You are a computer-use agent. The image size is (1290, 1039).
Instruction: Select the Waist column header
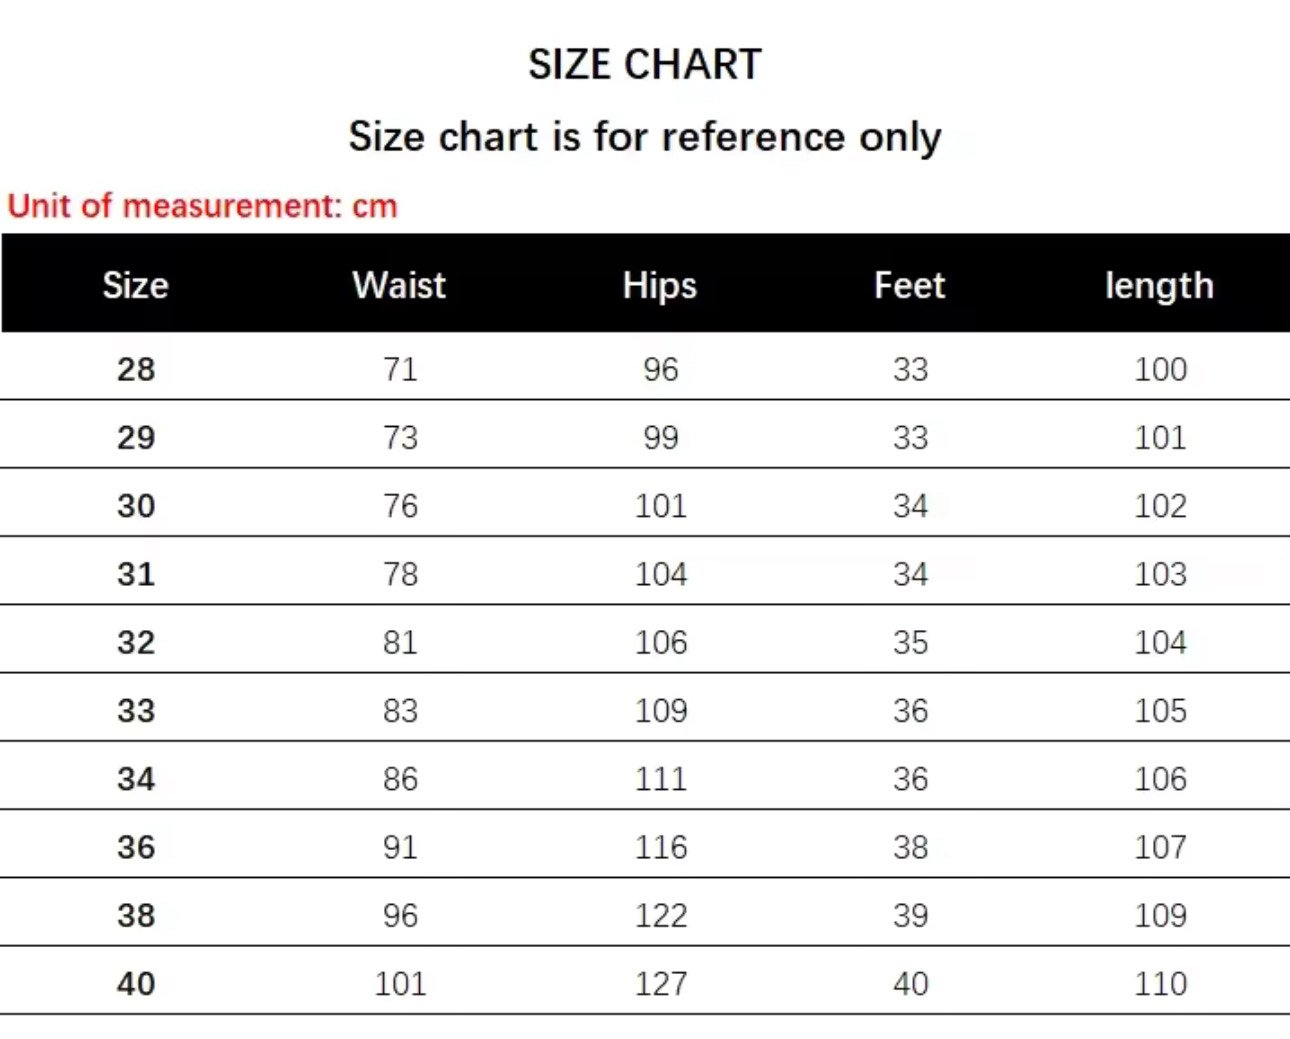(x=399, y=286)
